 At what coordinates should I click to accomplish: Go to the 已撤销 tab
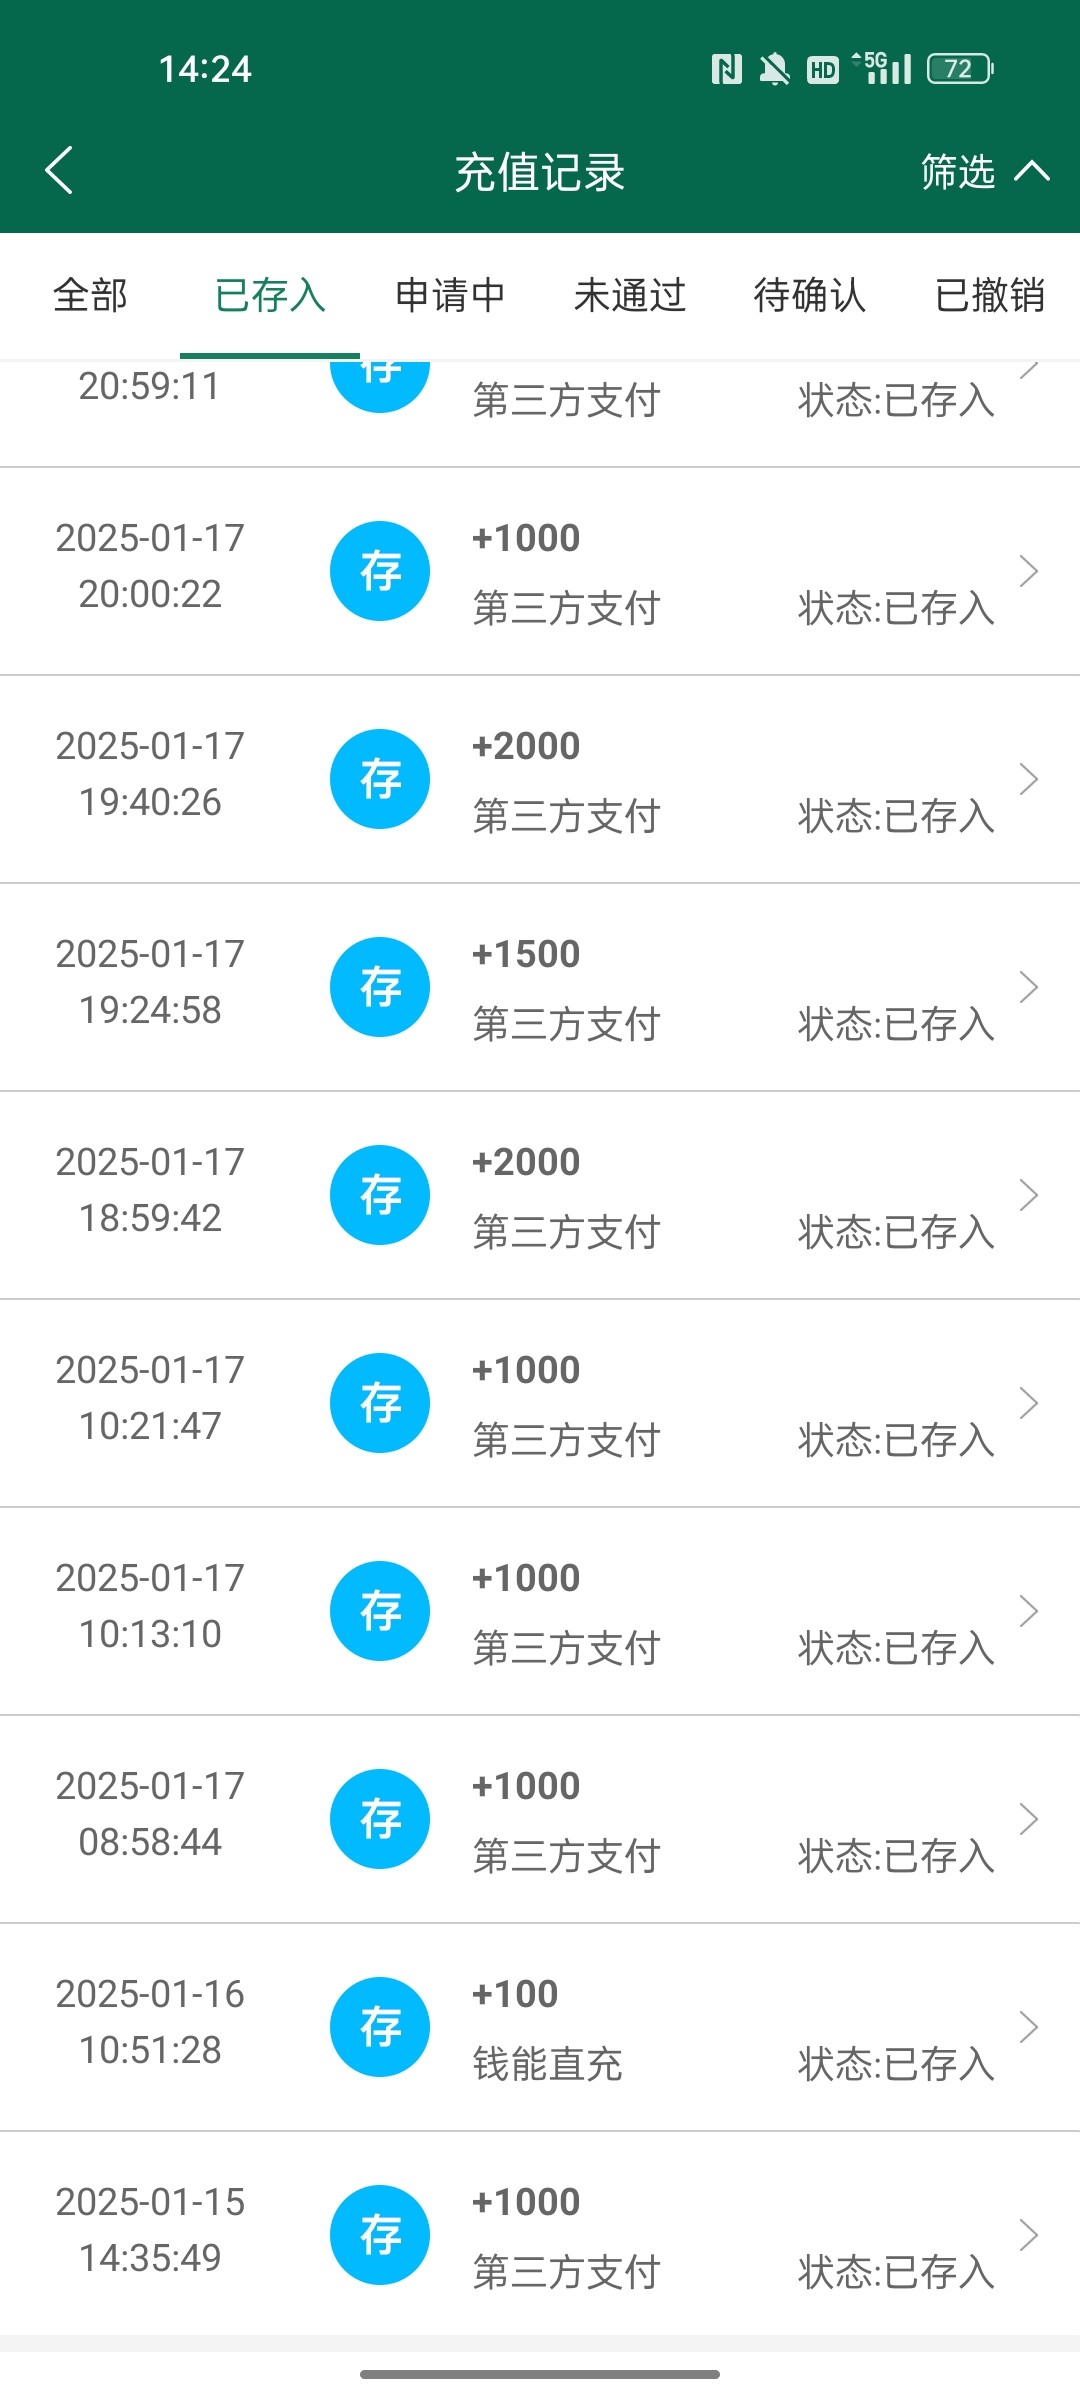pos(990,296)
